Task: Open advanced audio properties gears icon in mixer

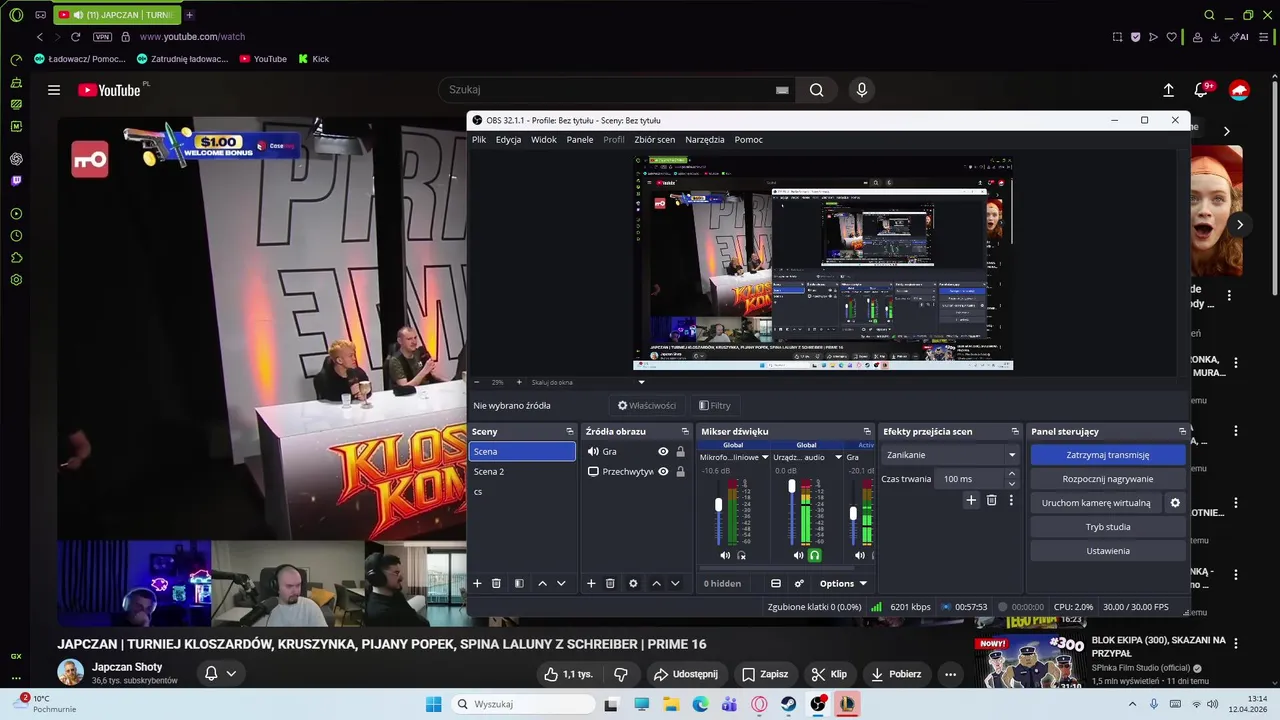Action: (799, 583)
